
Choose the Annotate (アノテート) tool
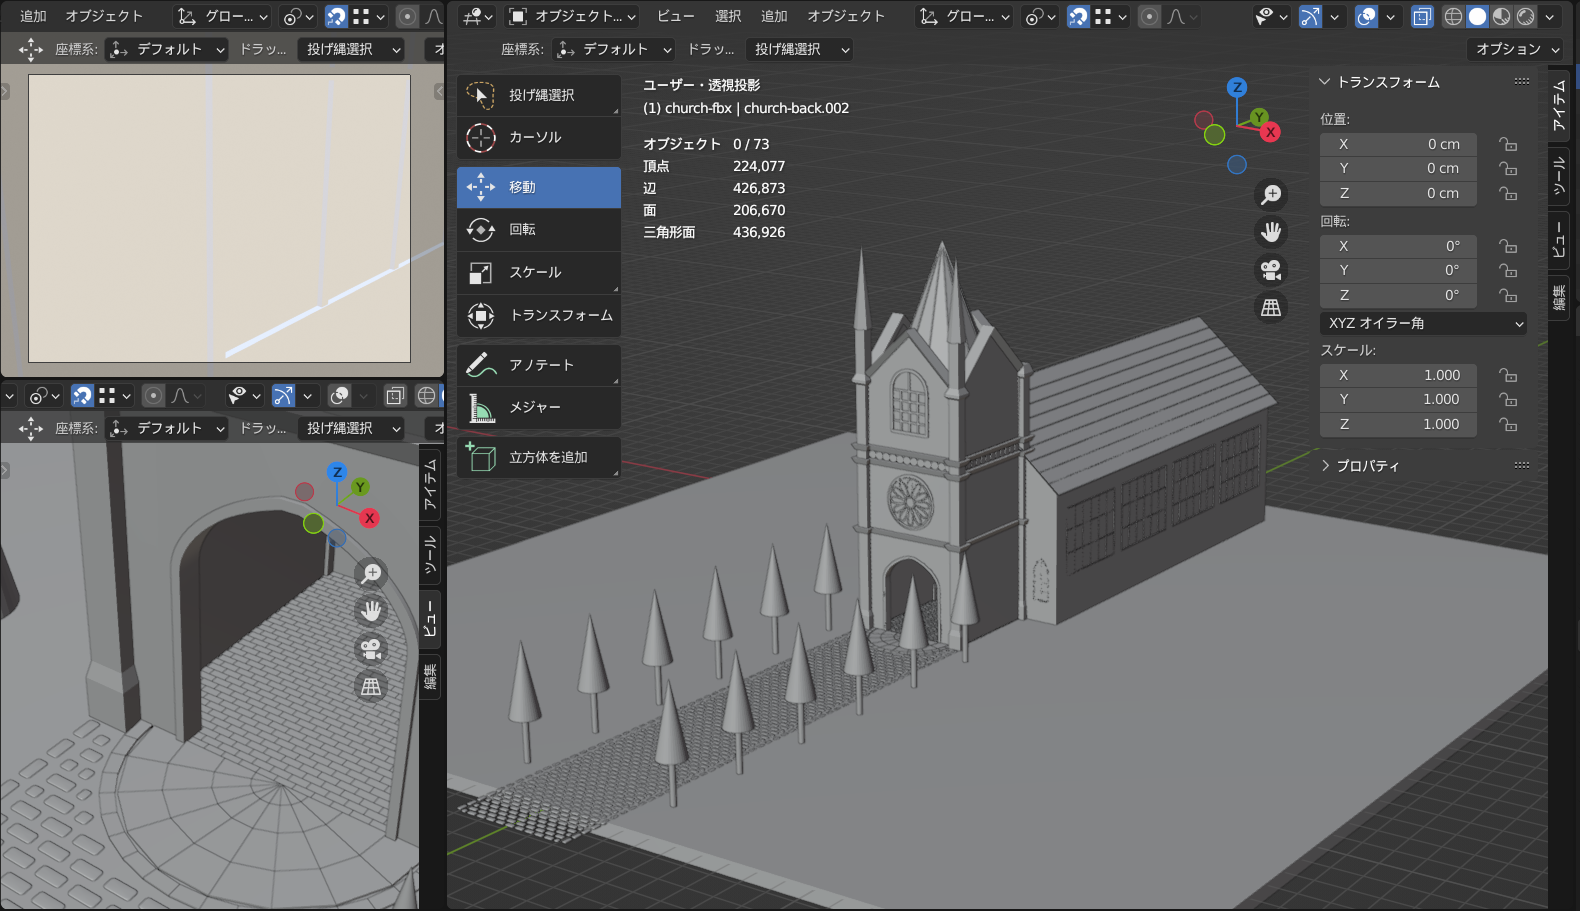538,366
